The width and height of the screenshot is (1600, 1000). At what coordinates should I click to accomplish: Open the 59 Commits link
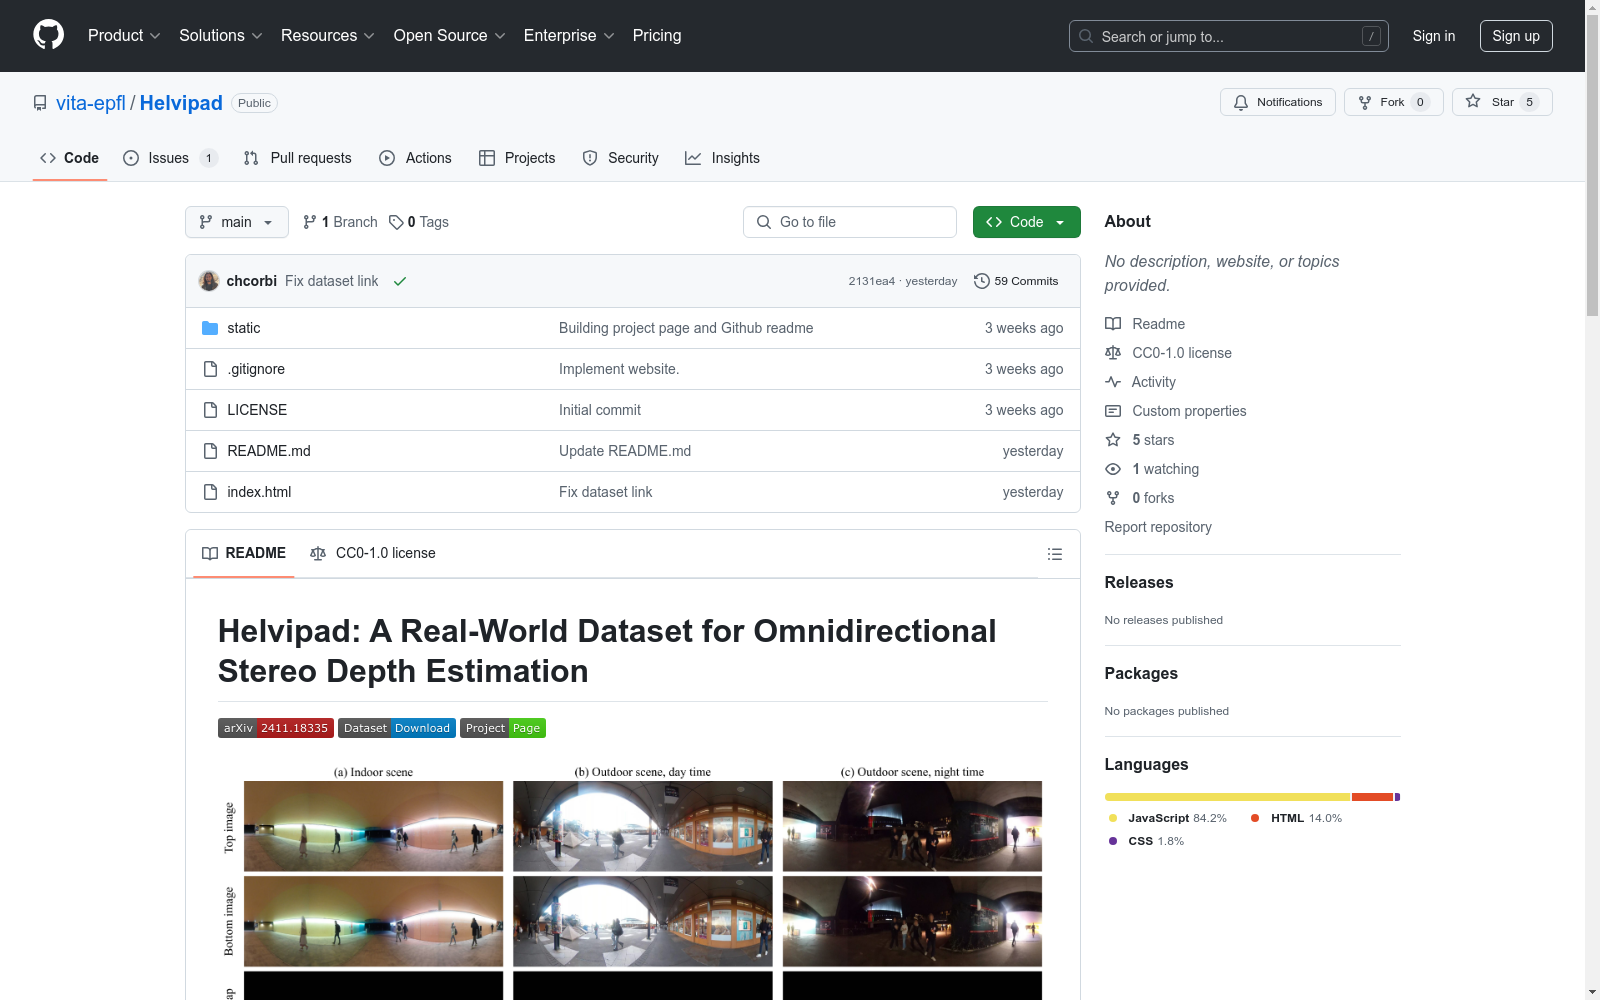pyautogui.click(x=1016, y=281)
